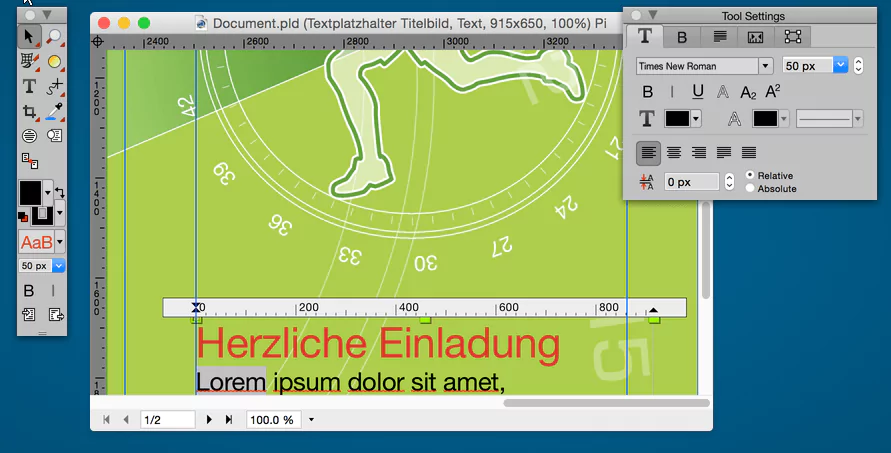This screenshot has width=891, height=453.
Task: Toggle bold in the Tool Settings panel
Action: (x=648, y=92)
